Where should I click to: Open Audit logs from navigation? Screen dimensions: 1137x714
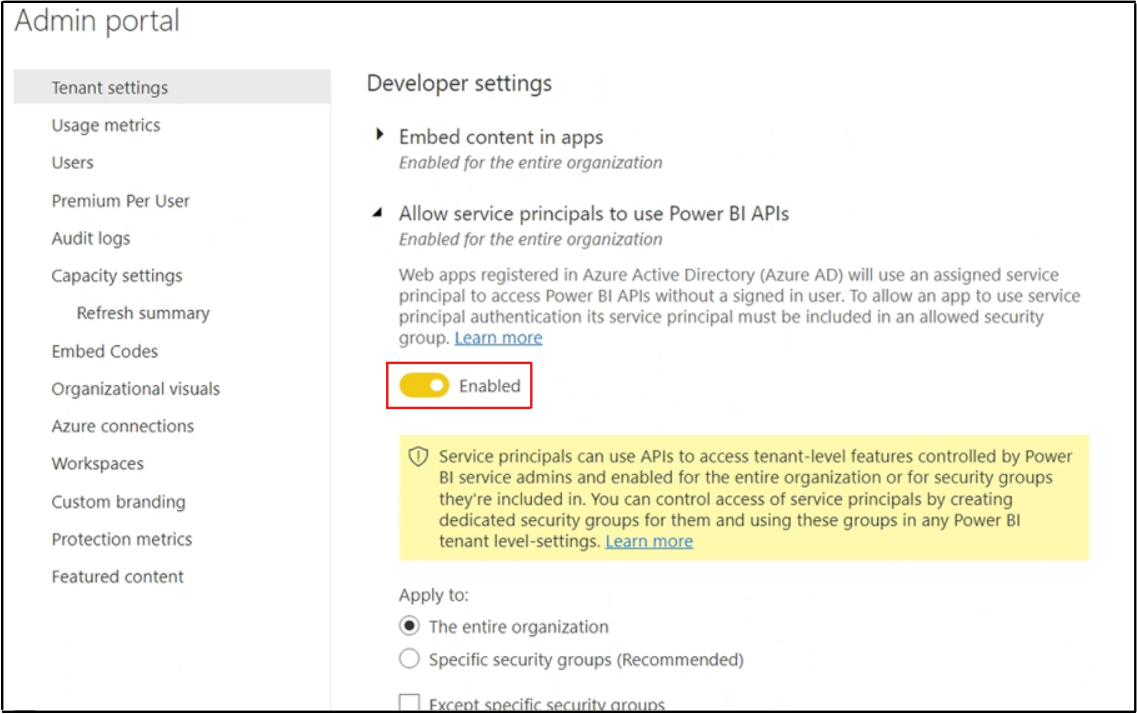[x=91, y=238]
